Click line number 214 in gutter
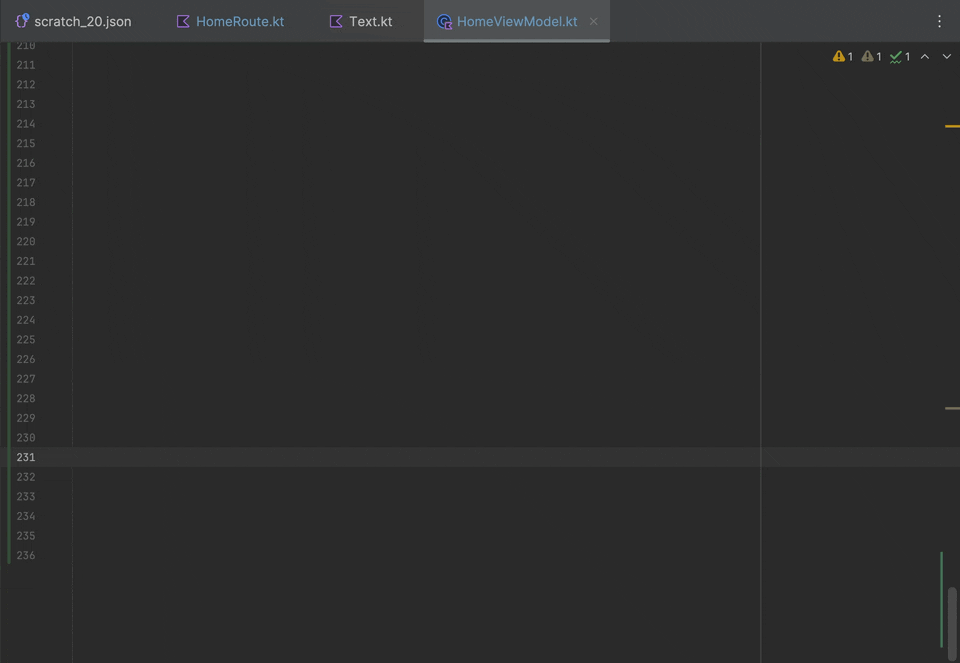Screen dimensions: 960x663 point(26,124)
